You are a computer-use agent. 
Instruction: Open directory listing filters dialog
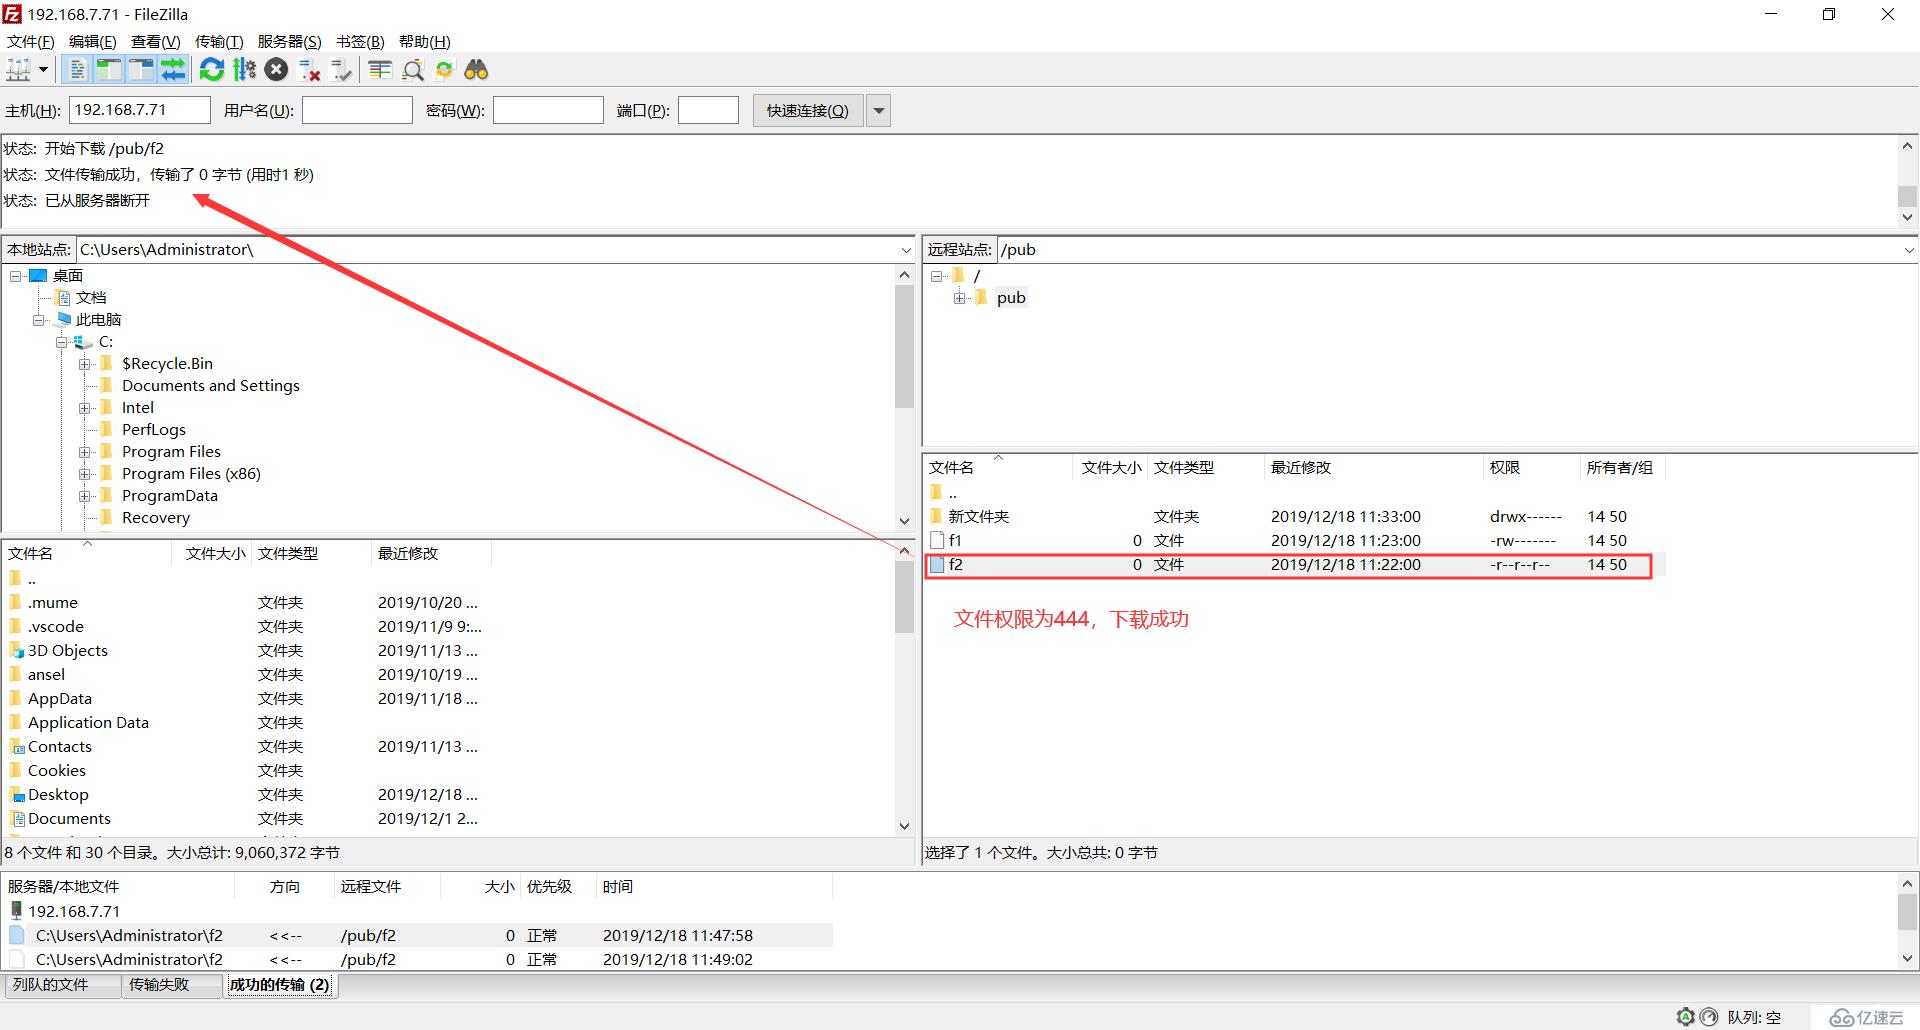380,70
